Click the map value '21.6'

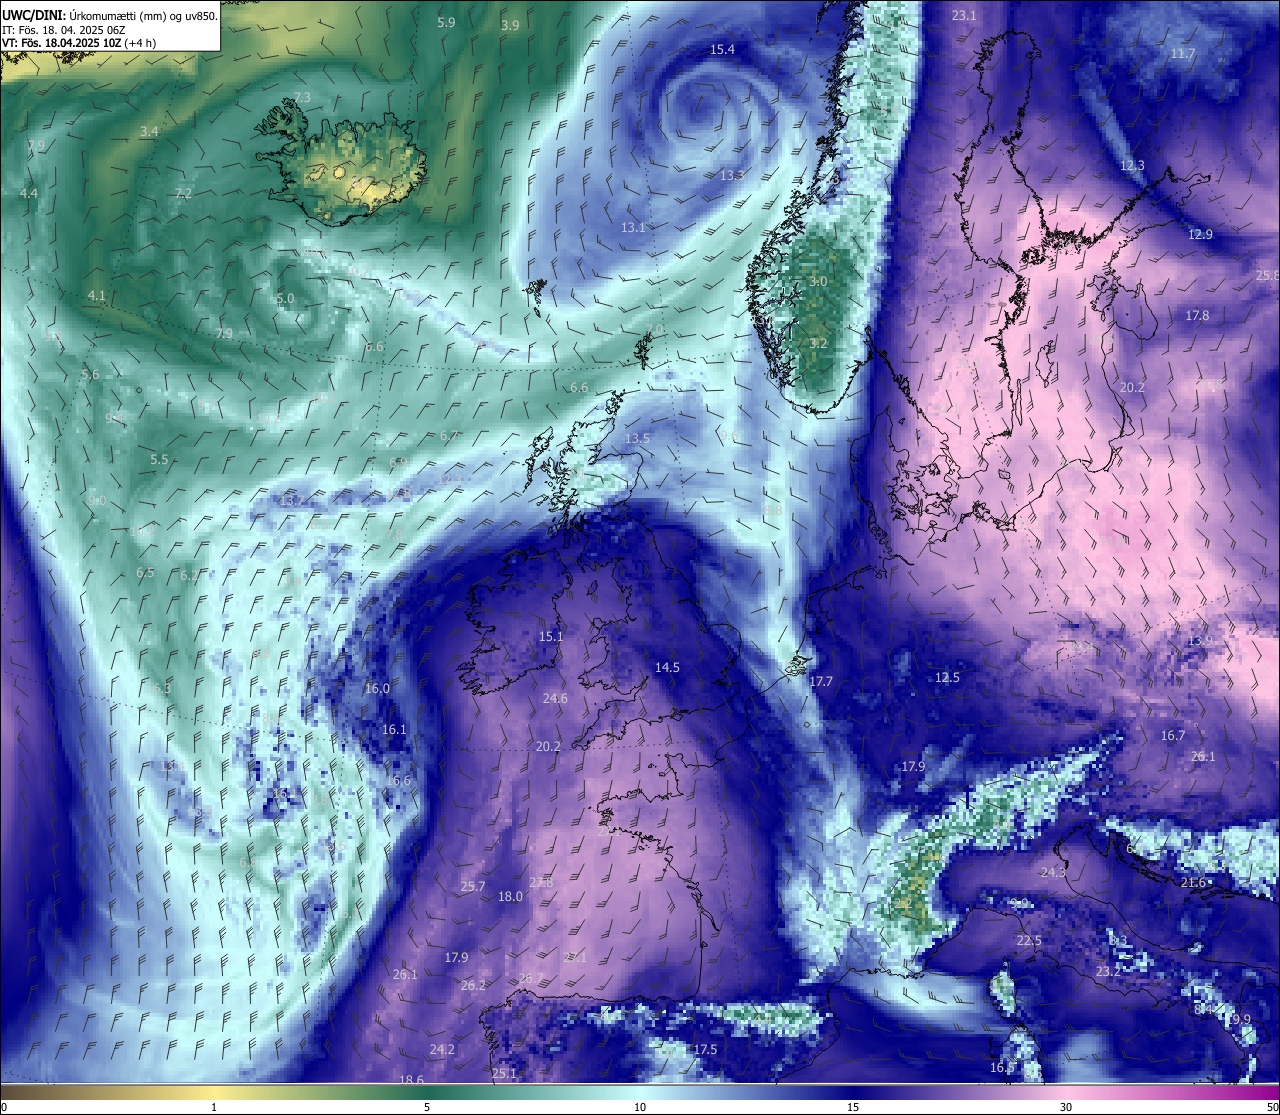pyautogui.click(x=1193, y=882)
